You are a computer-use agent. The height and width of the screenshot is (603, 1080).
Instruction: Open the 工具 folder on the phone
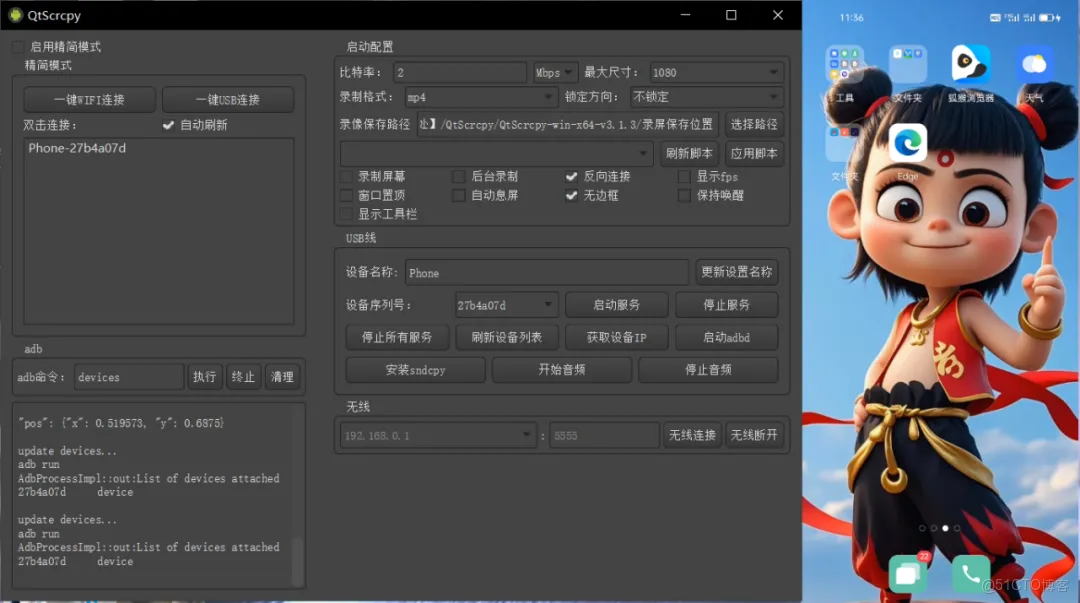click(x=845, y=64)
